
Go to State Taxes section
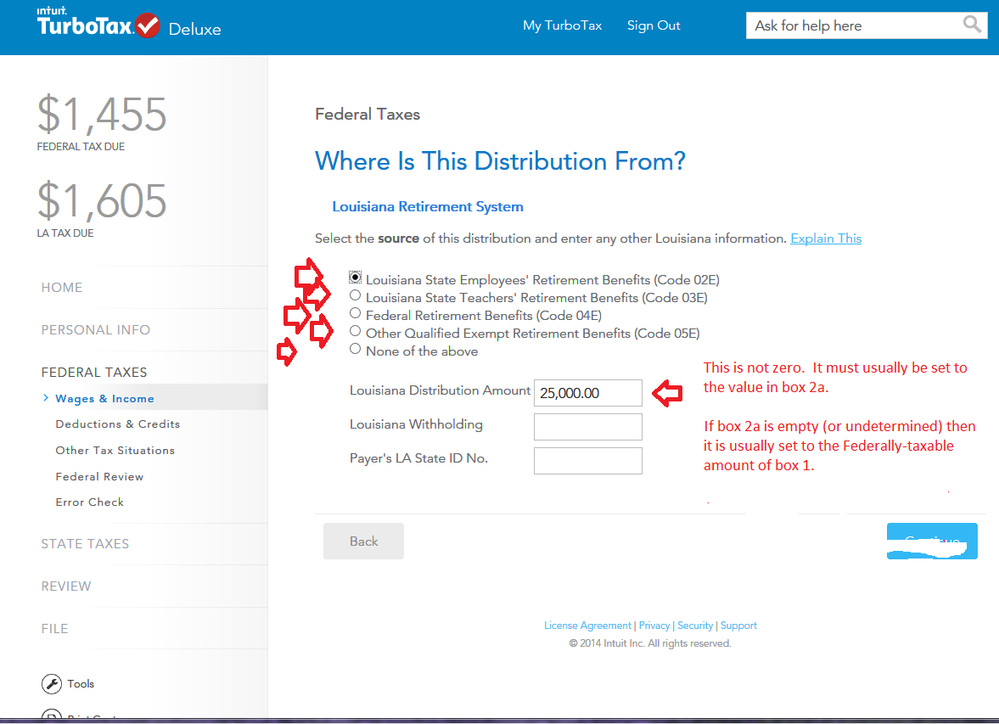pos(85,544)
